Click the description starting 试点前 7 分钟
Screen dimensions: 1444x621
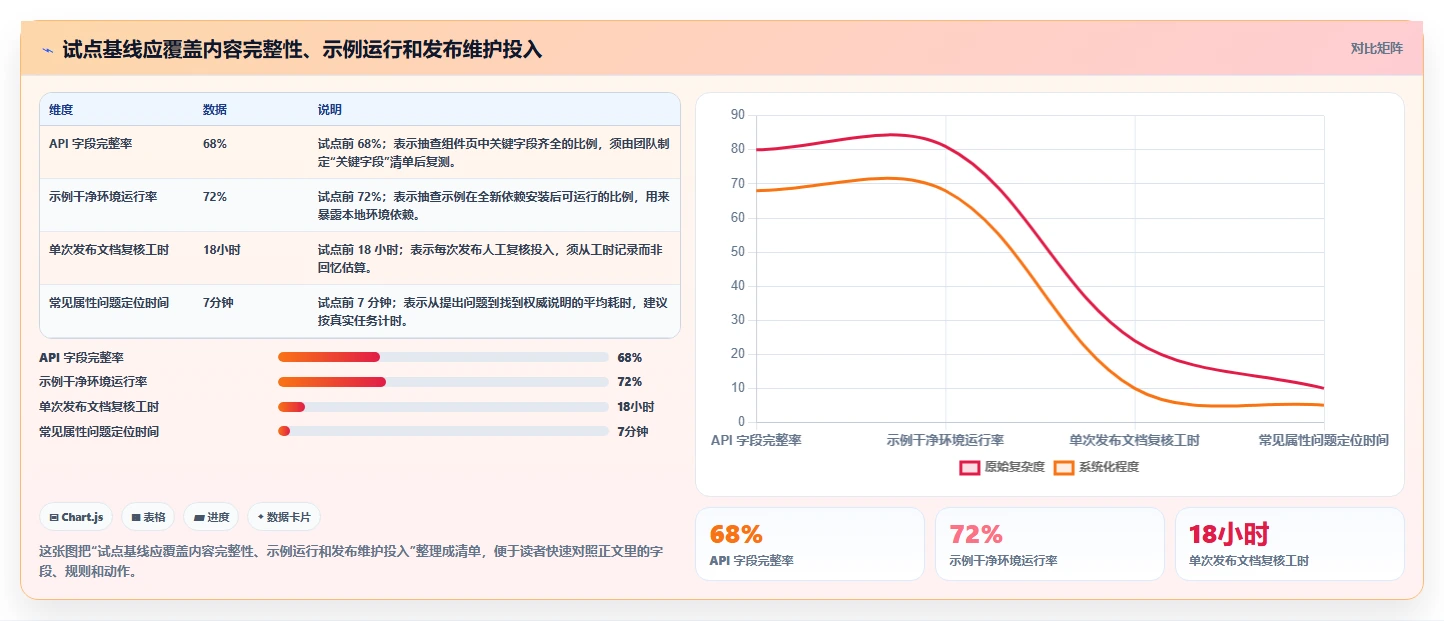click(x=494, y=312)
